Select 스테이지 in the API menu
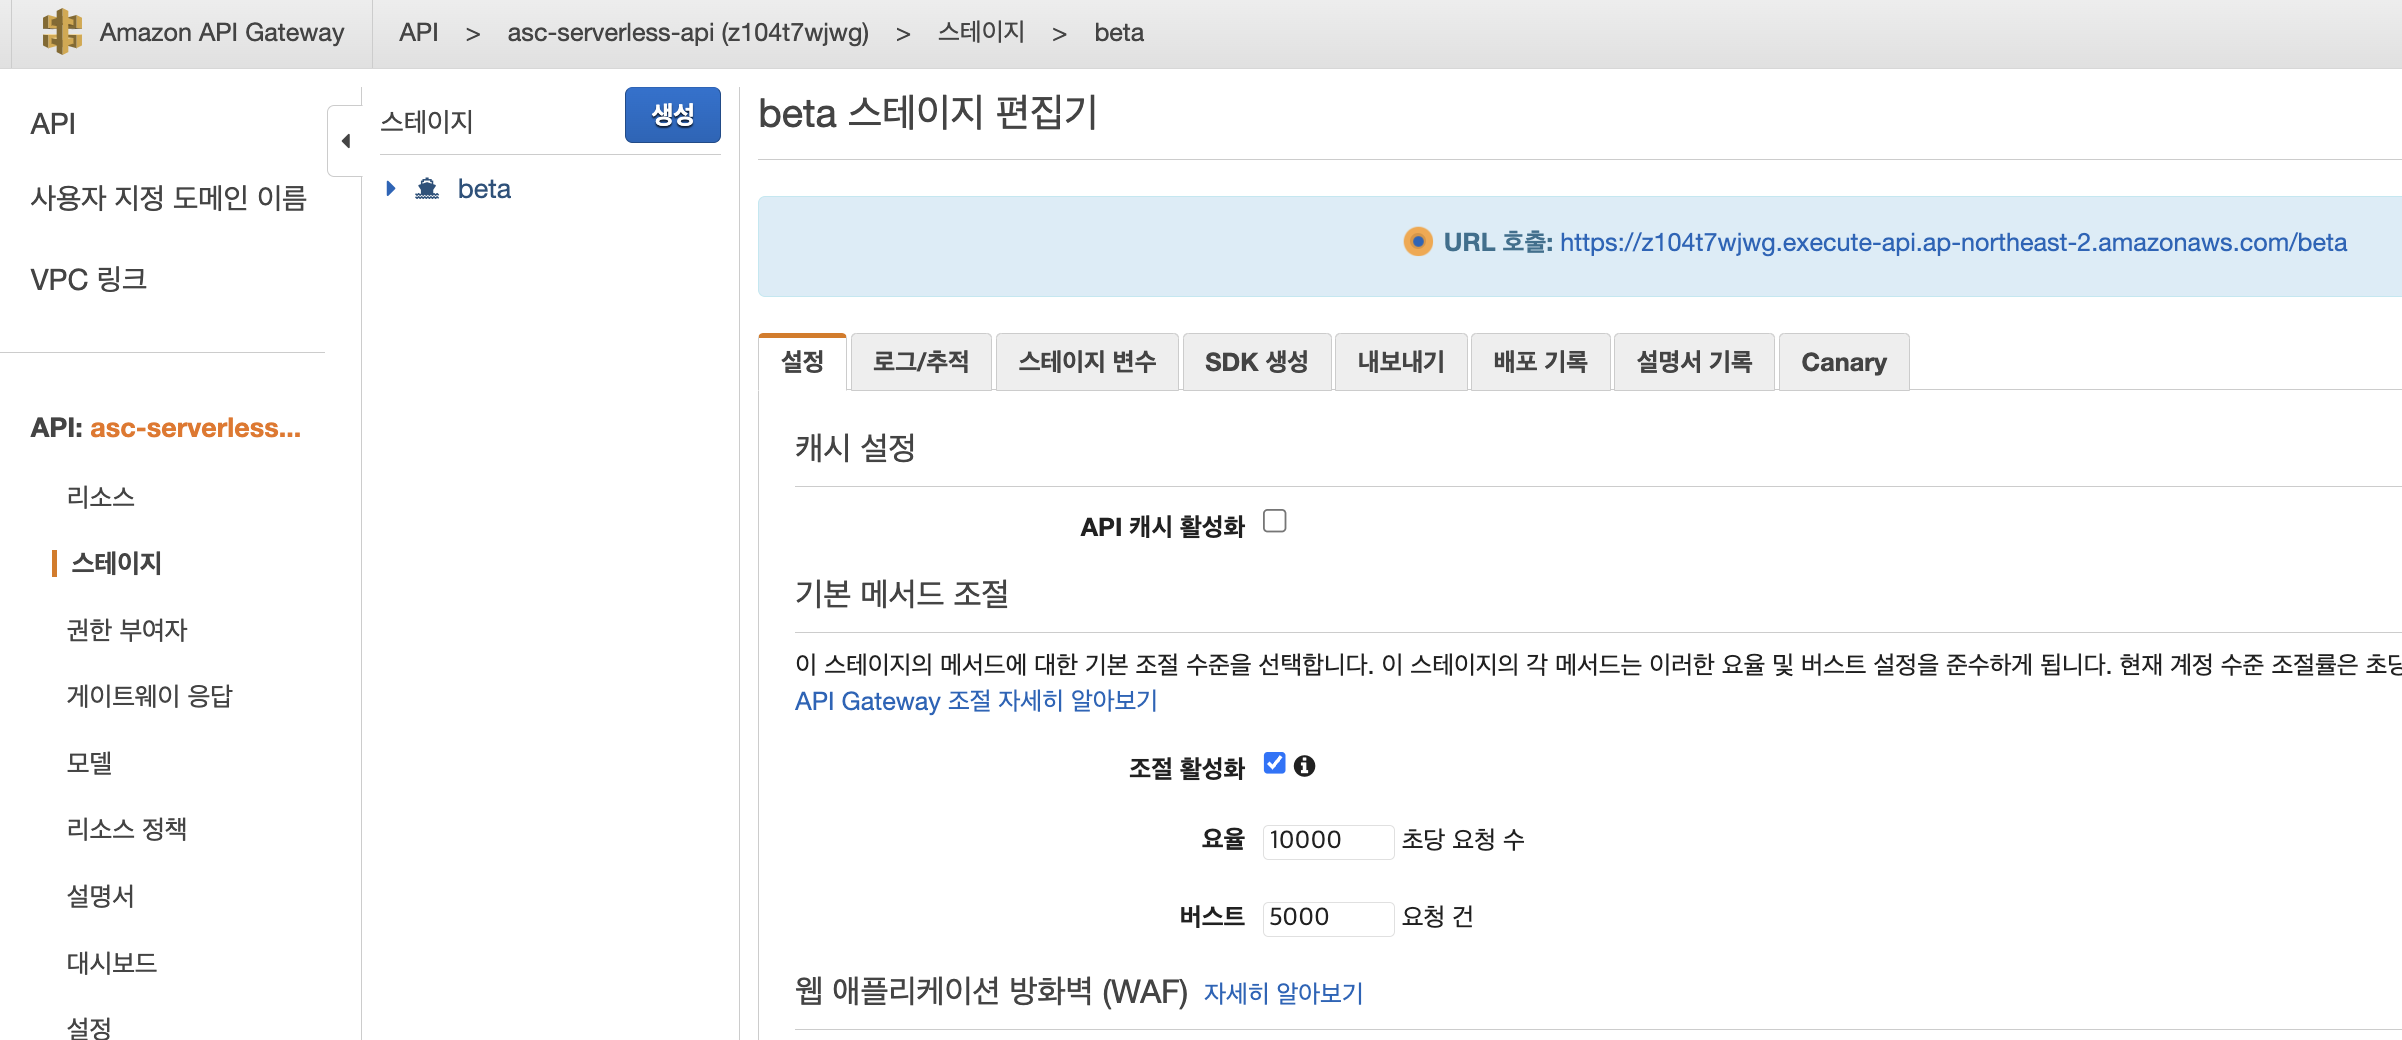Image resolution: width=2402 pixels, height=1040 pixels. tap(116, 563)
